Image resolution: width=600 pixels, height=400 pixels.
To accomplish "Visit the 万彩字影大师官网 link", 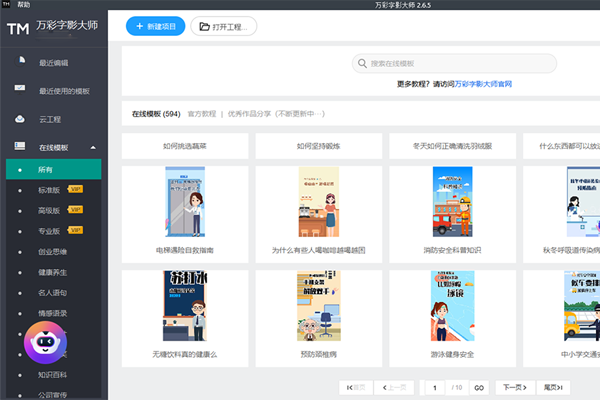I will click(483, 84).
